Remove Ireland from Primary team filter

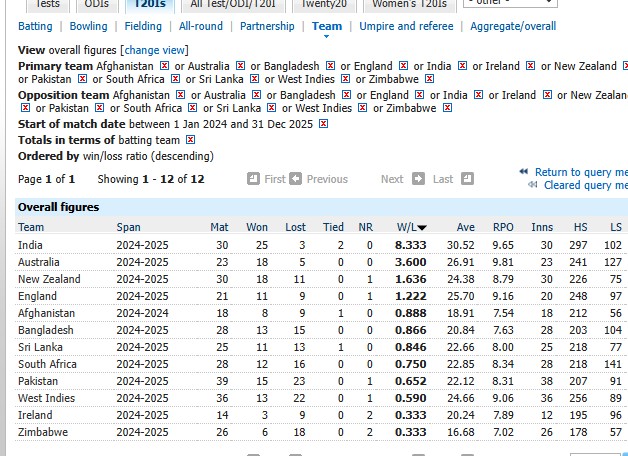click(x=530, y=66)
